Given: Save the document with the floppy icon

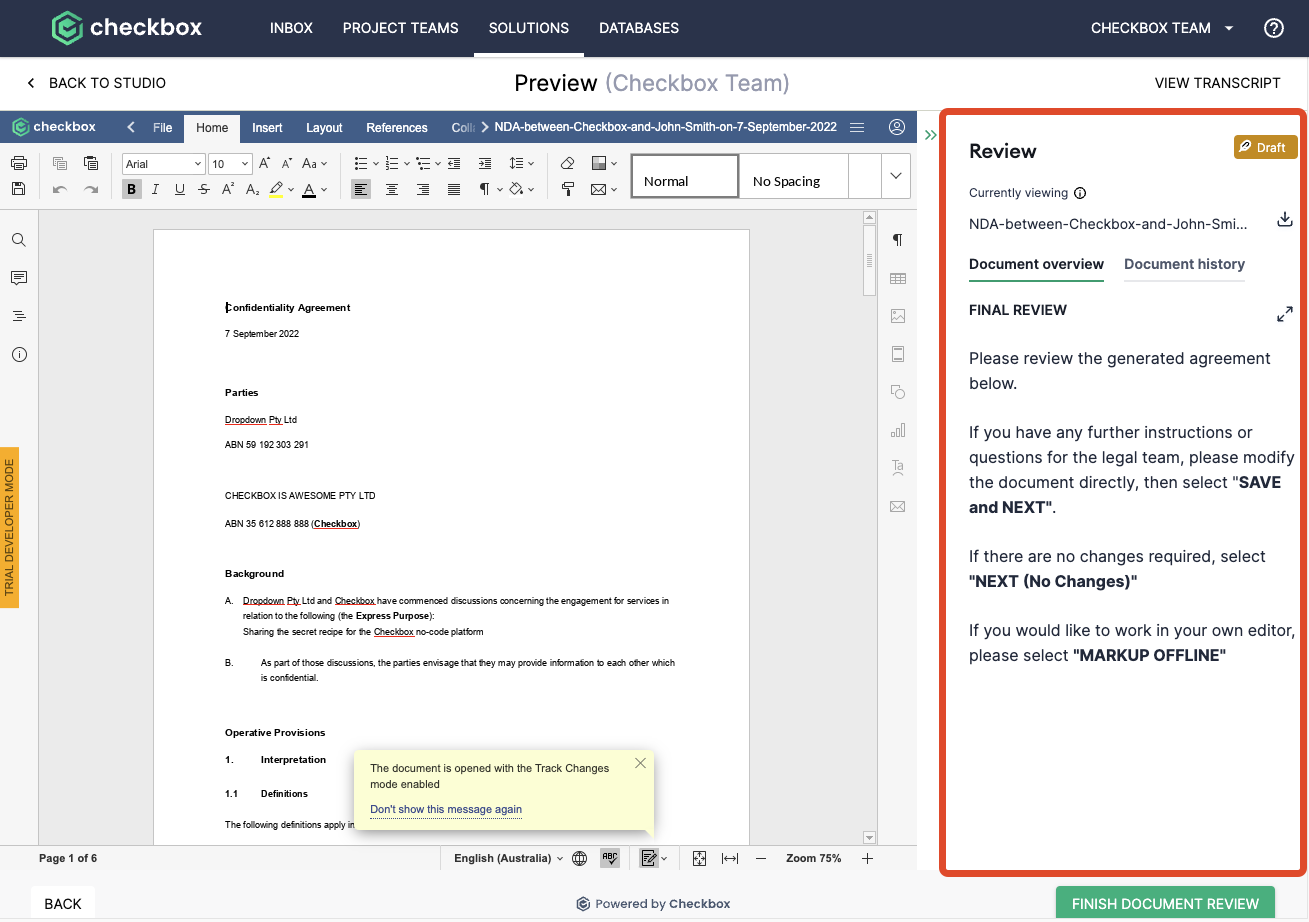Looking at the screenshot, I should tap(18, 189).
